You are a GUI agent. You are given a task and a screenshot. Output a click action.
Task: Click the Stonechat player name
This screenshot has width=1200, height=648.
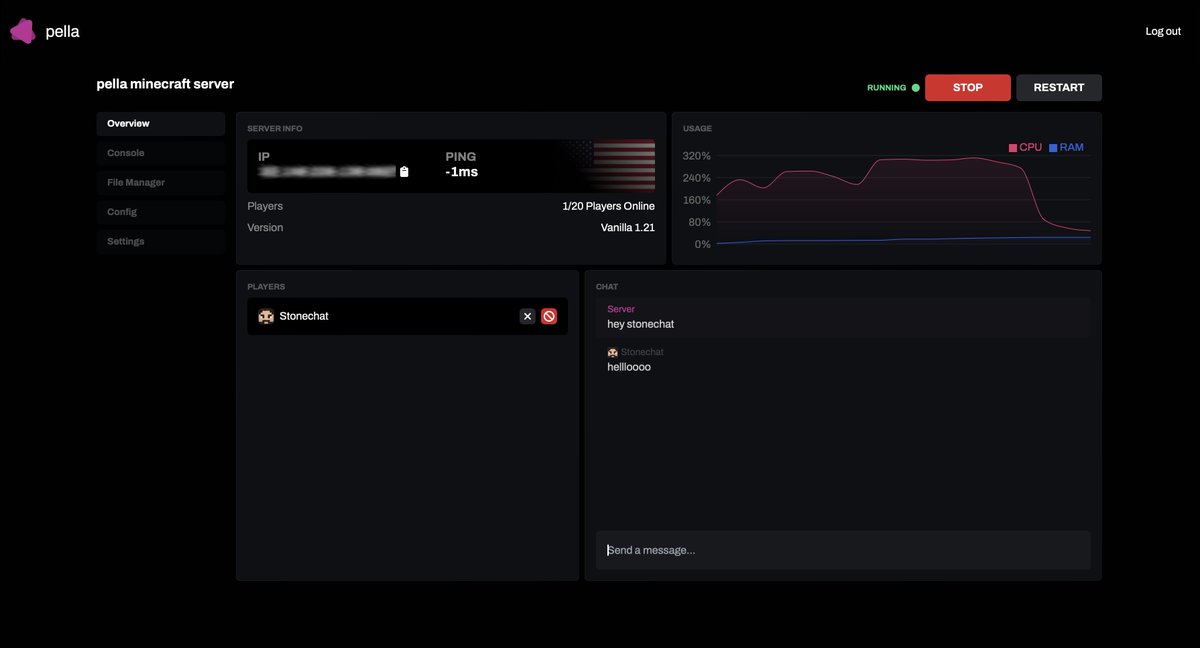[x=304, y=316]
